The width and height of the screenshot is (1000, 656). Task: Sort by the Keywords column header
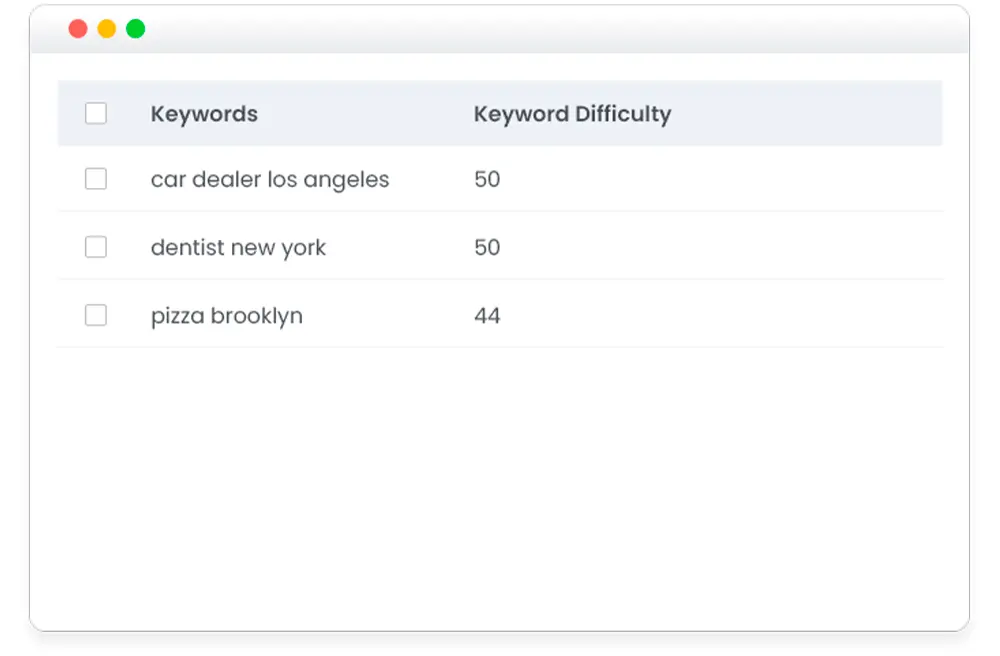(x=204, y=113)
